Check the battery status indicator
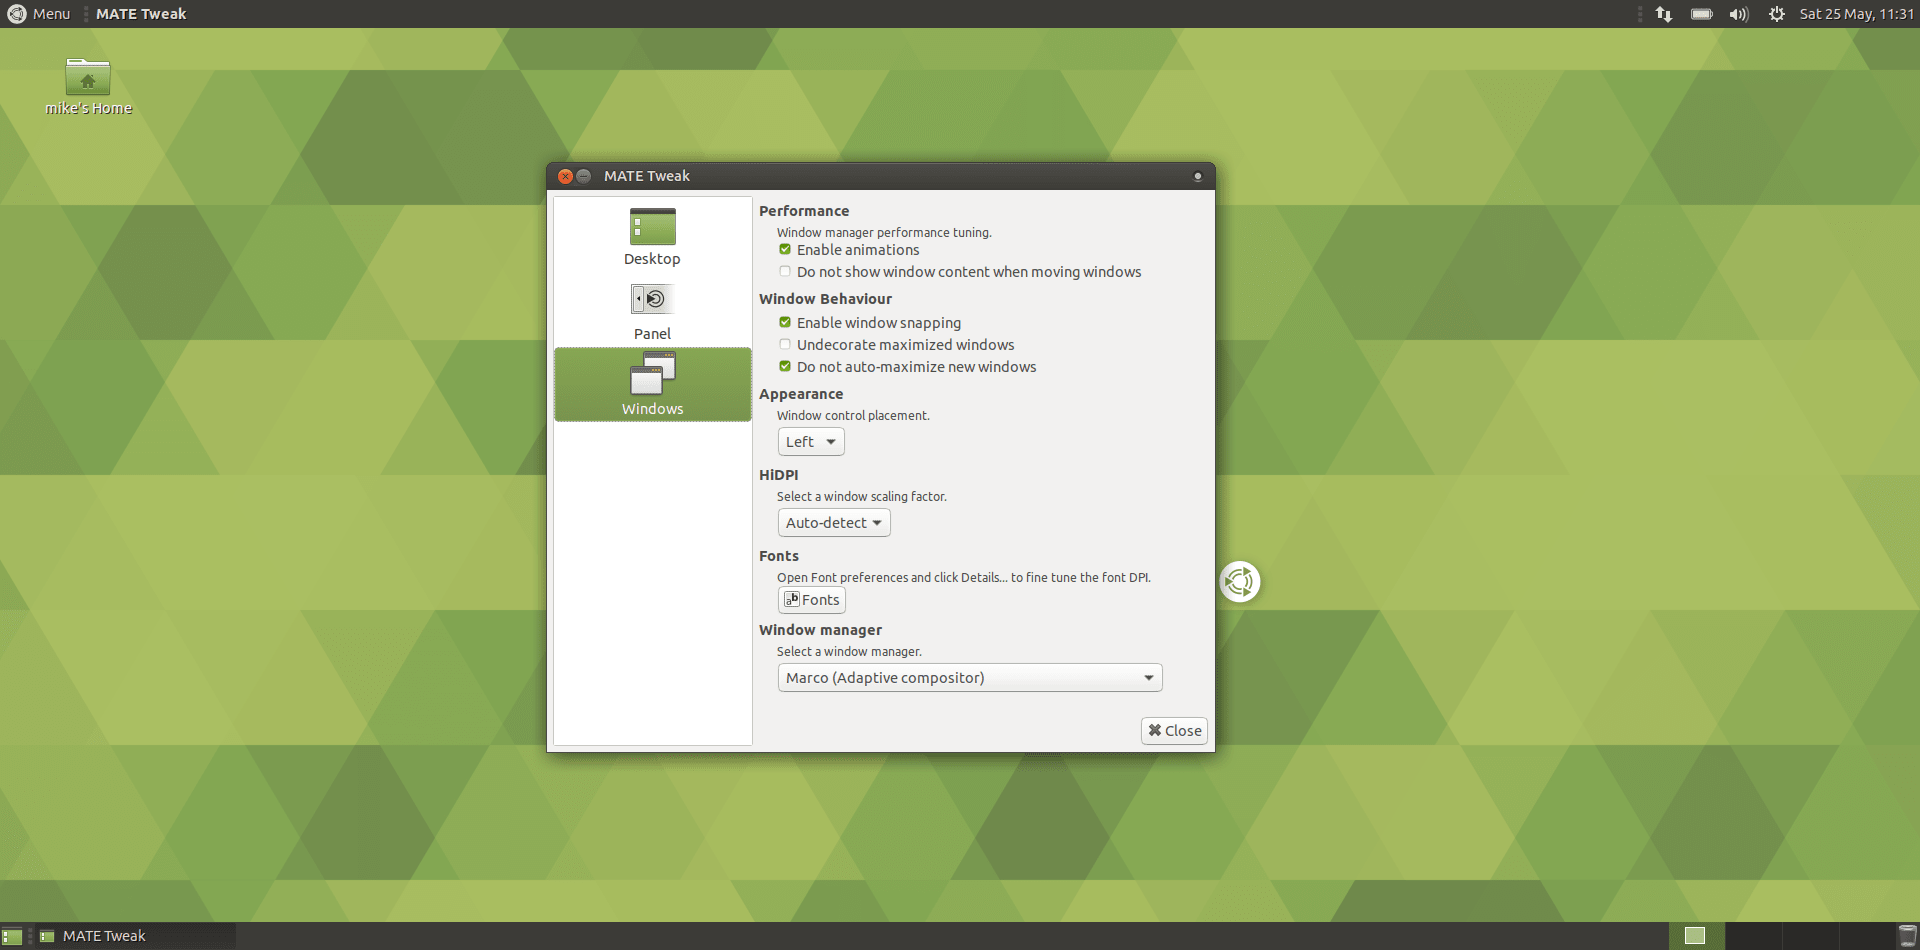Viewport: 1920px width, 950px height. tap(1702, 14)
